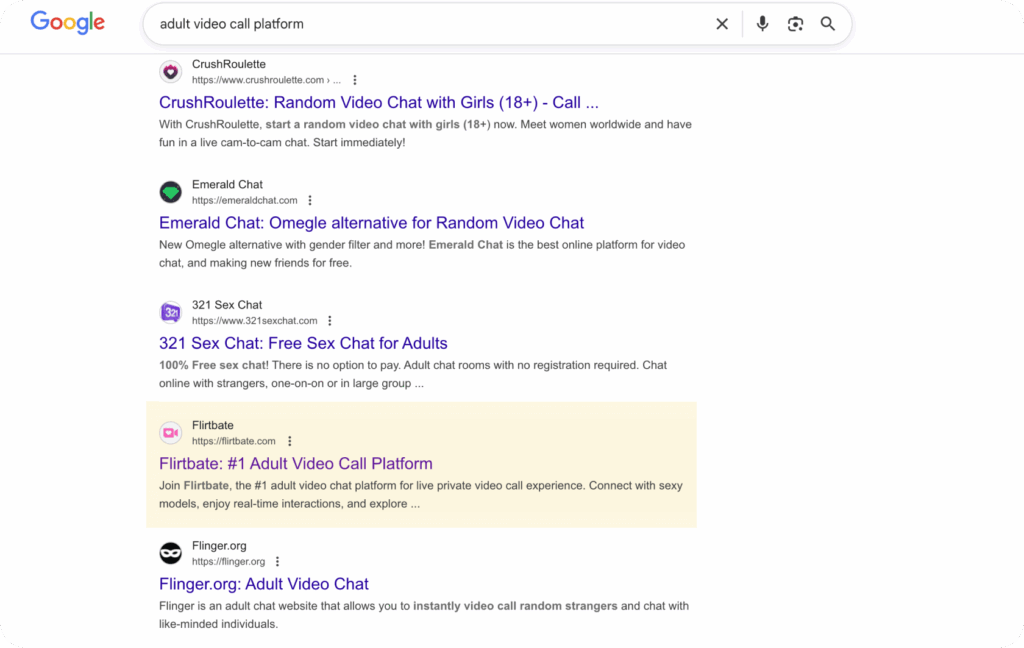Screen dimensions: 1024x648
Task: Click the https://emeraldchat.com URL text
Action: tap(244, 201)
